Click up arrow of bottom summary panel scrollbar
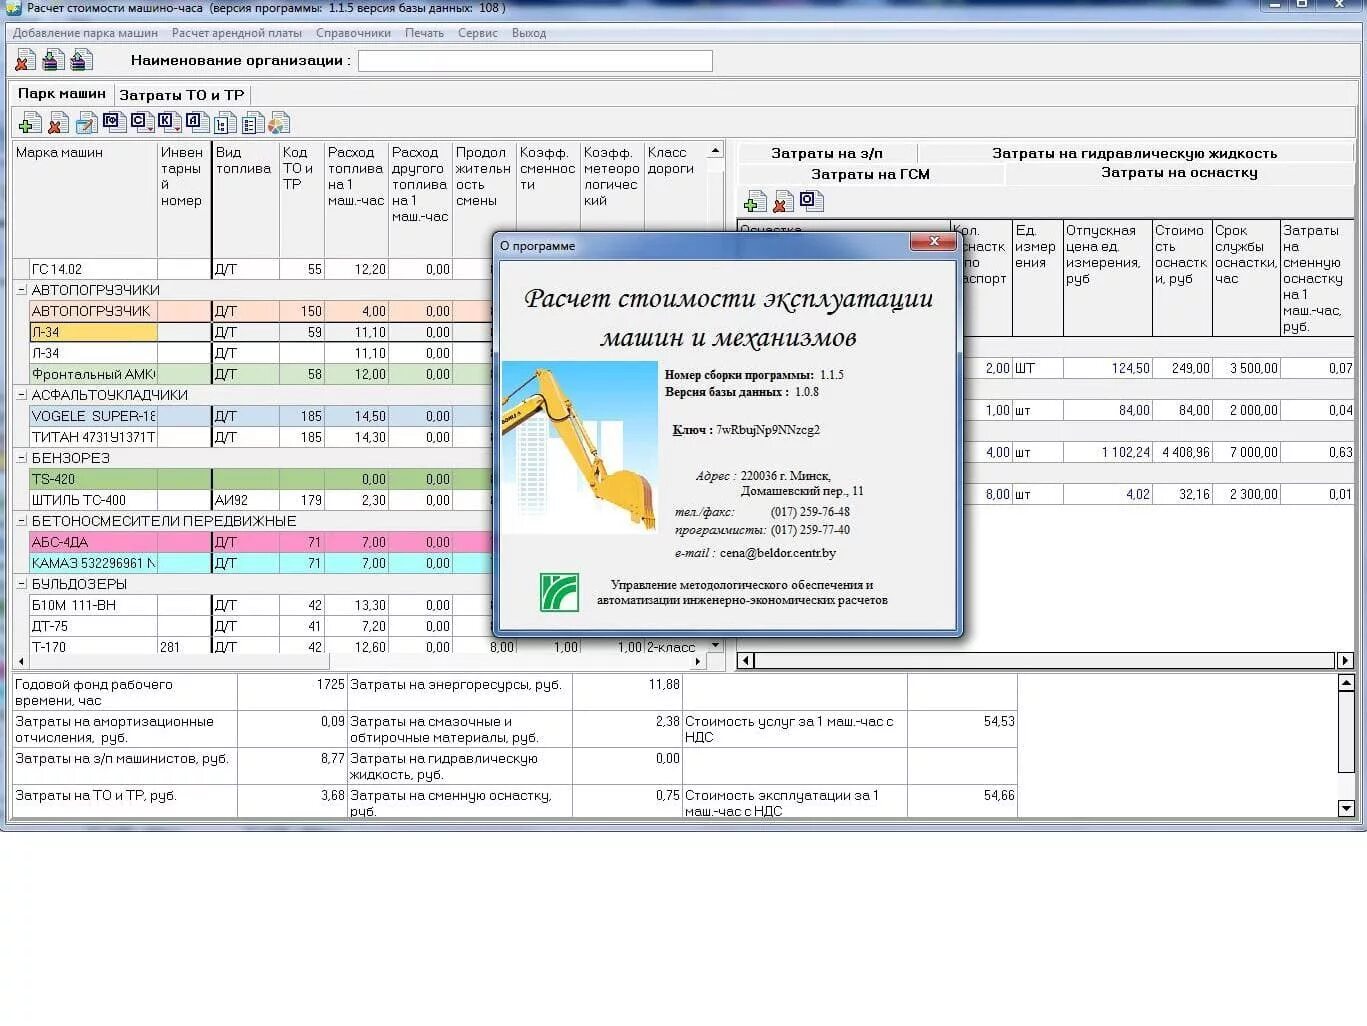This screenshot has height=1026, width=1367. point(1346,683)
